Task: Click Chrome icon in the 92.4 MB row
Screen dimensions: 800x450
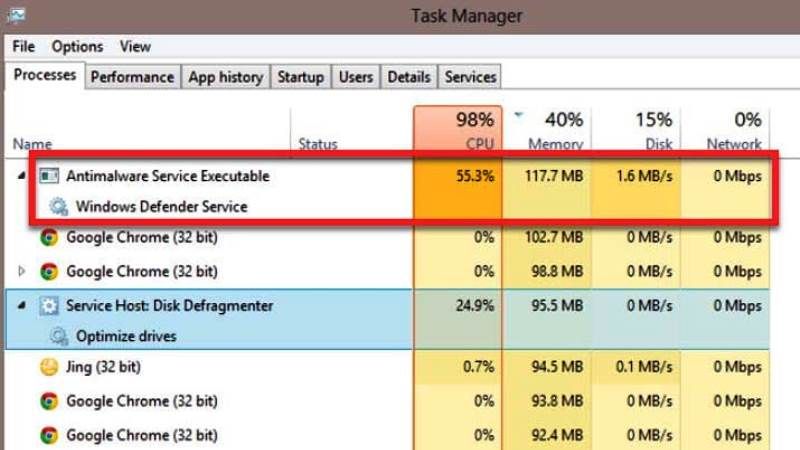Action: tap(49, 435)
